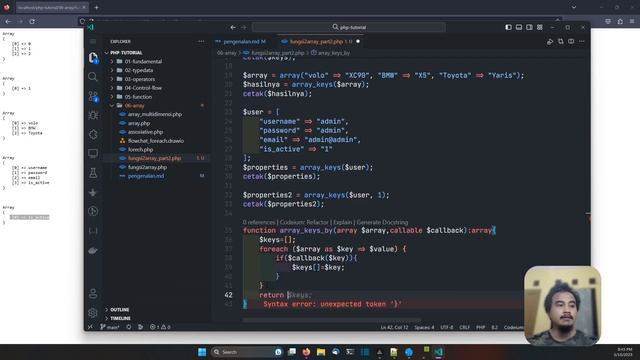Click the run file icon in editor toolbar

[x=550, y=41]
